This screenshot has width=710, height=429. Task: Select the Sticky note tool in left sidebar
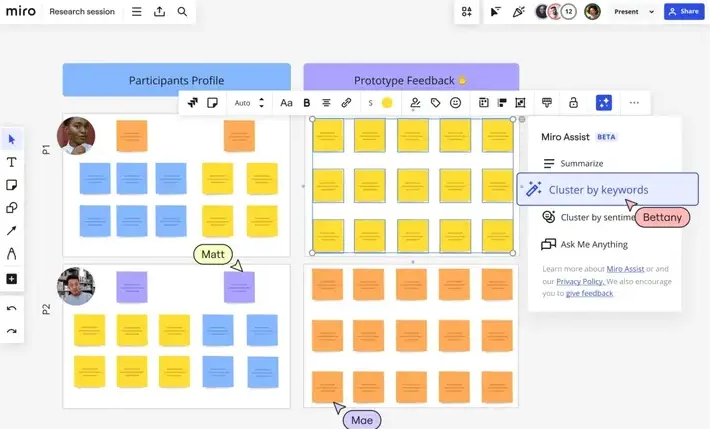click(12, 185)
